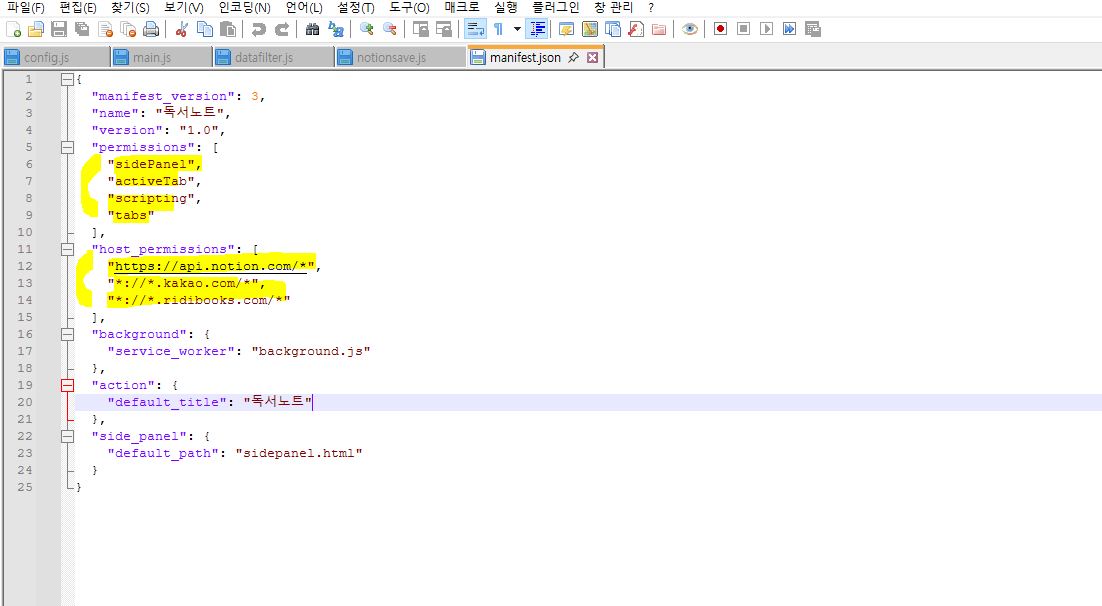The height and width of the screenshot is (606, 1102).
Task: Click the New file toolbar icon
Action: coord(13,30)
